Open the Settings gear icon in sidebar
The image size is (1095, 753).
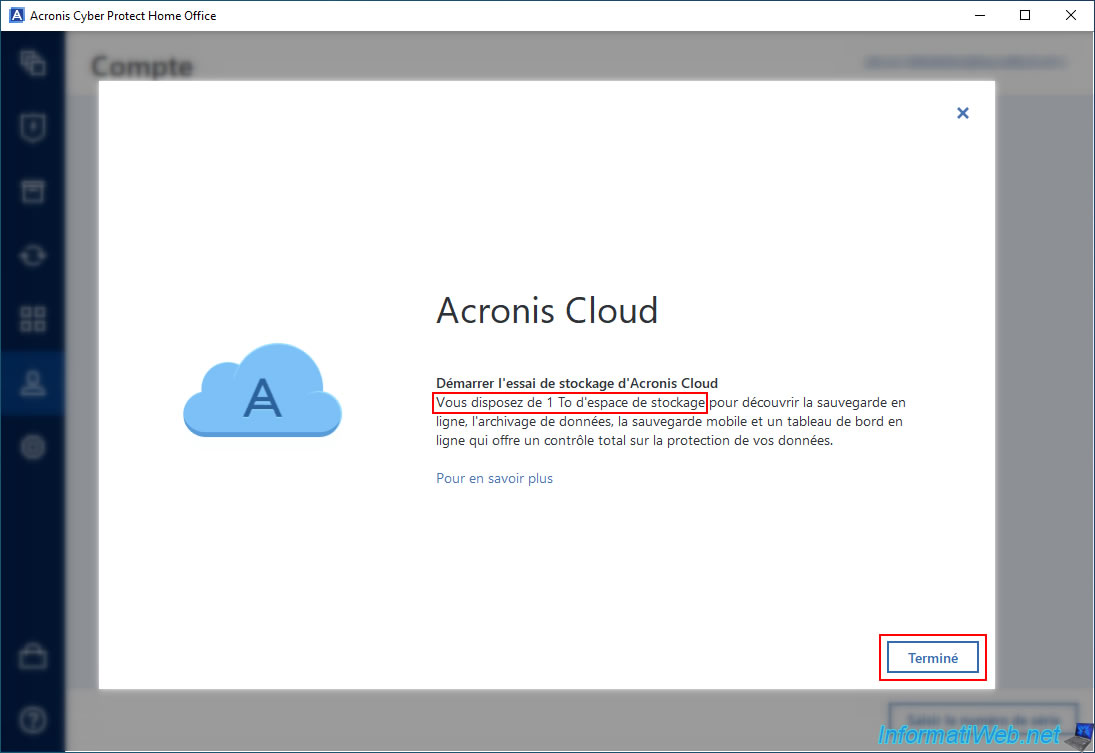[33, 447]
